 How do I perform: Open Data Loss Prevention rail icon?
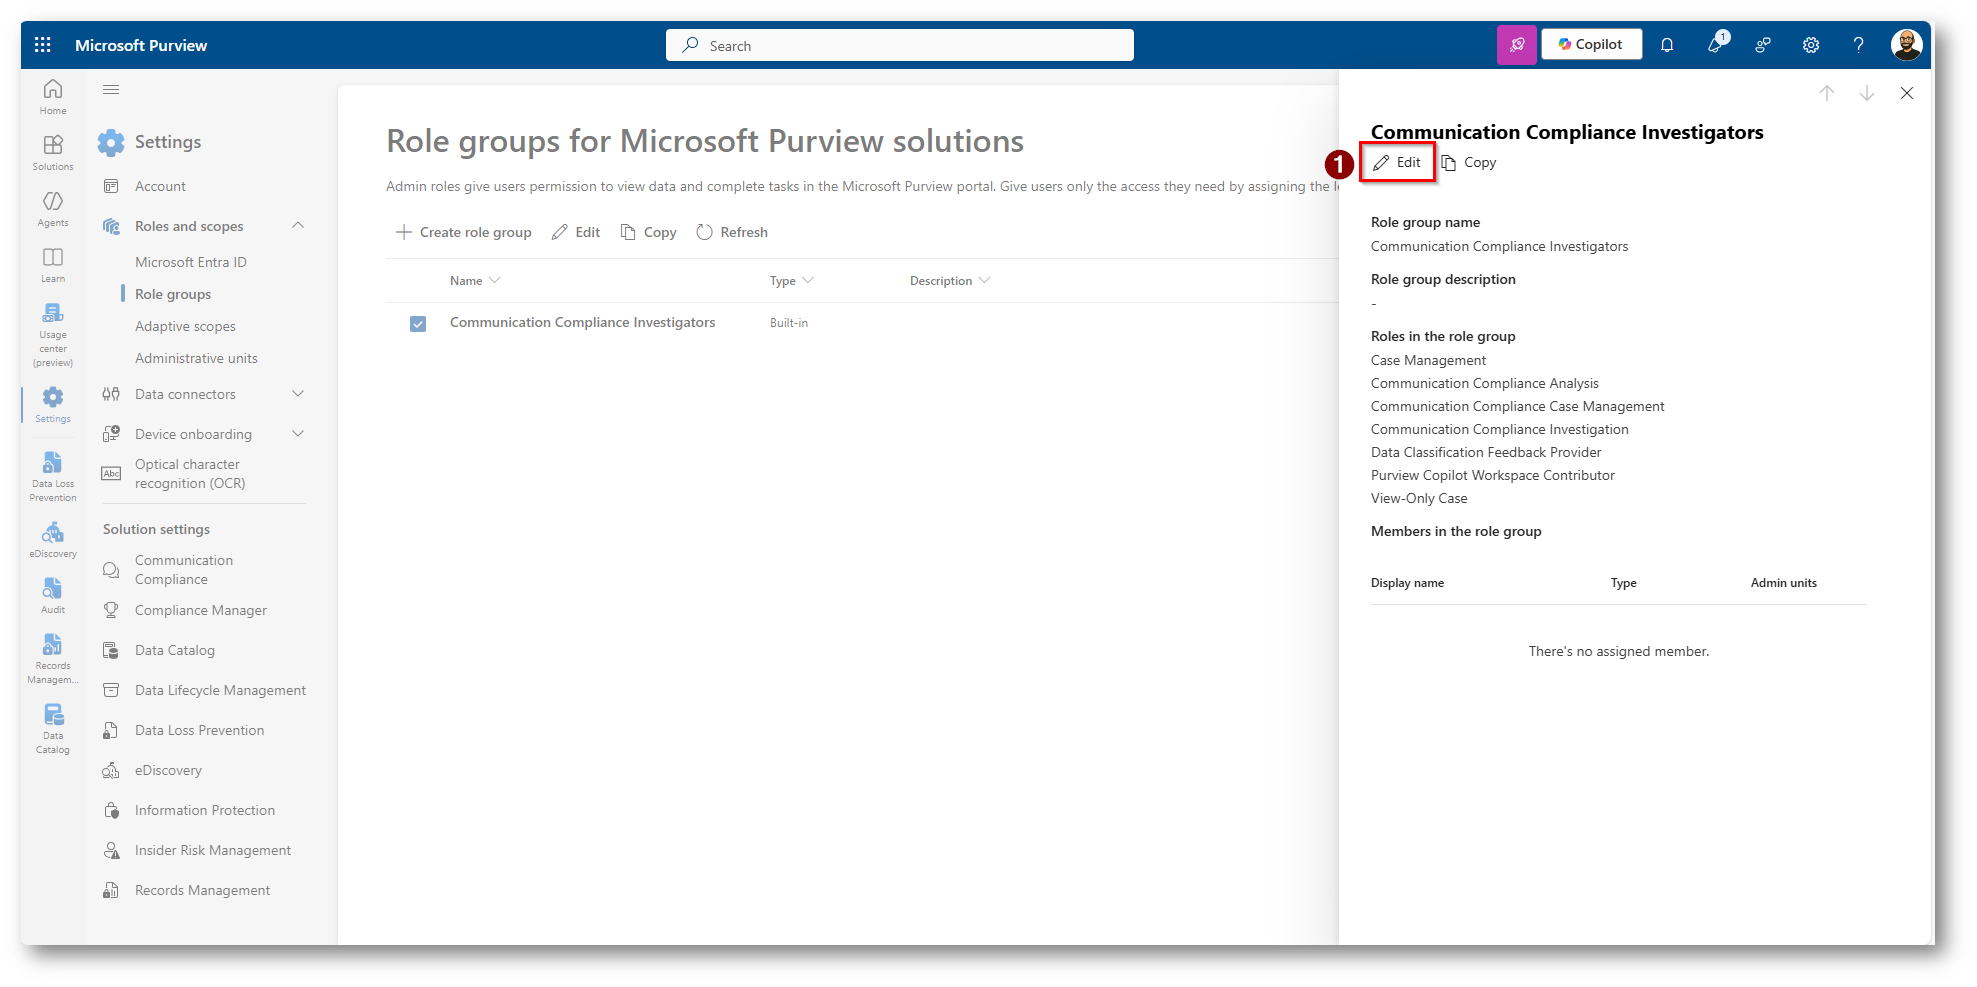(x=53, y=476)
